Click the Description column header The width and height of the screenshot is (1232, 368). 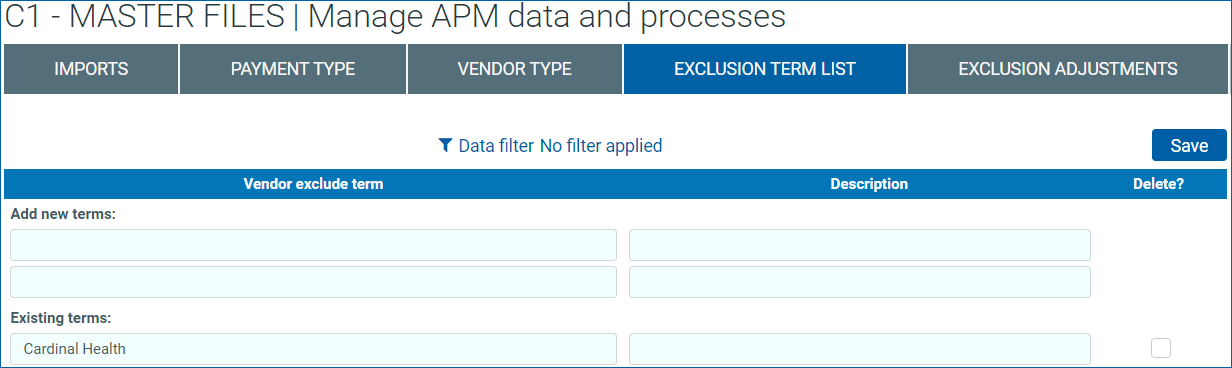pos(869,184)
